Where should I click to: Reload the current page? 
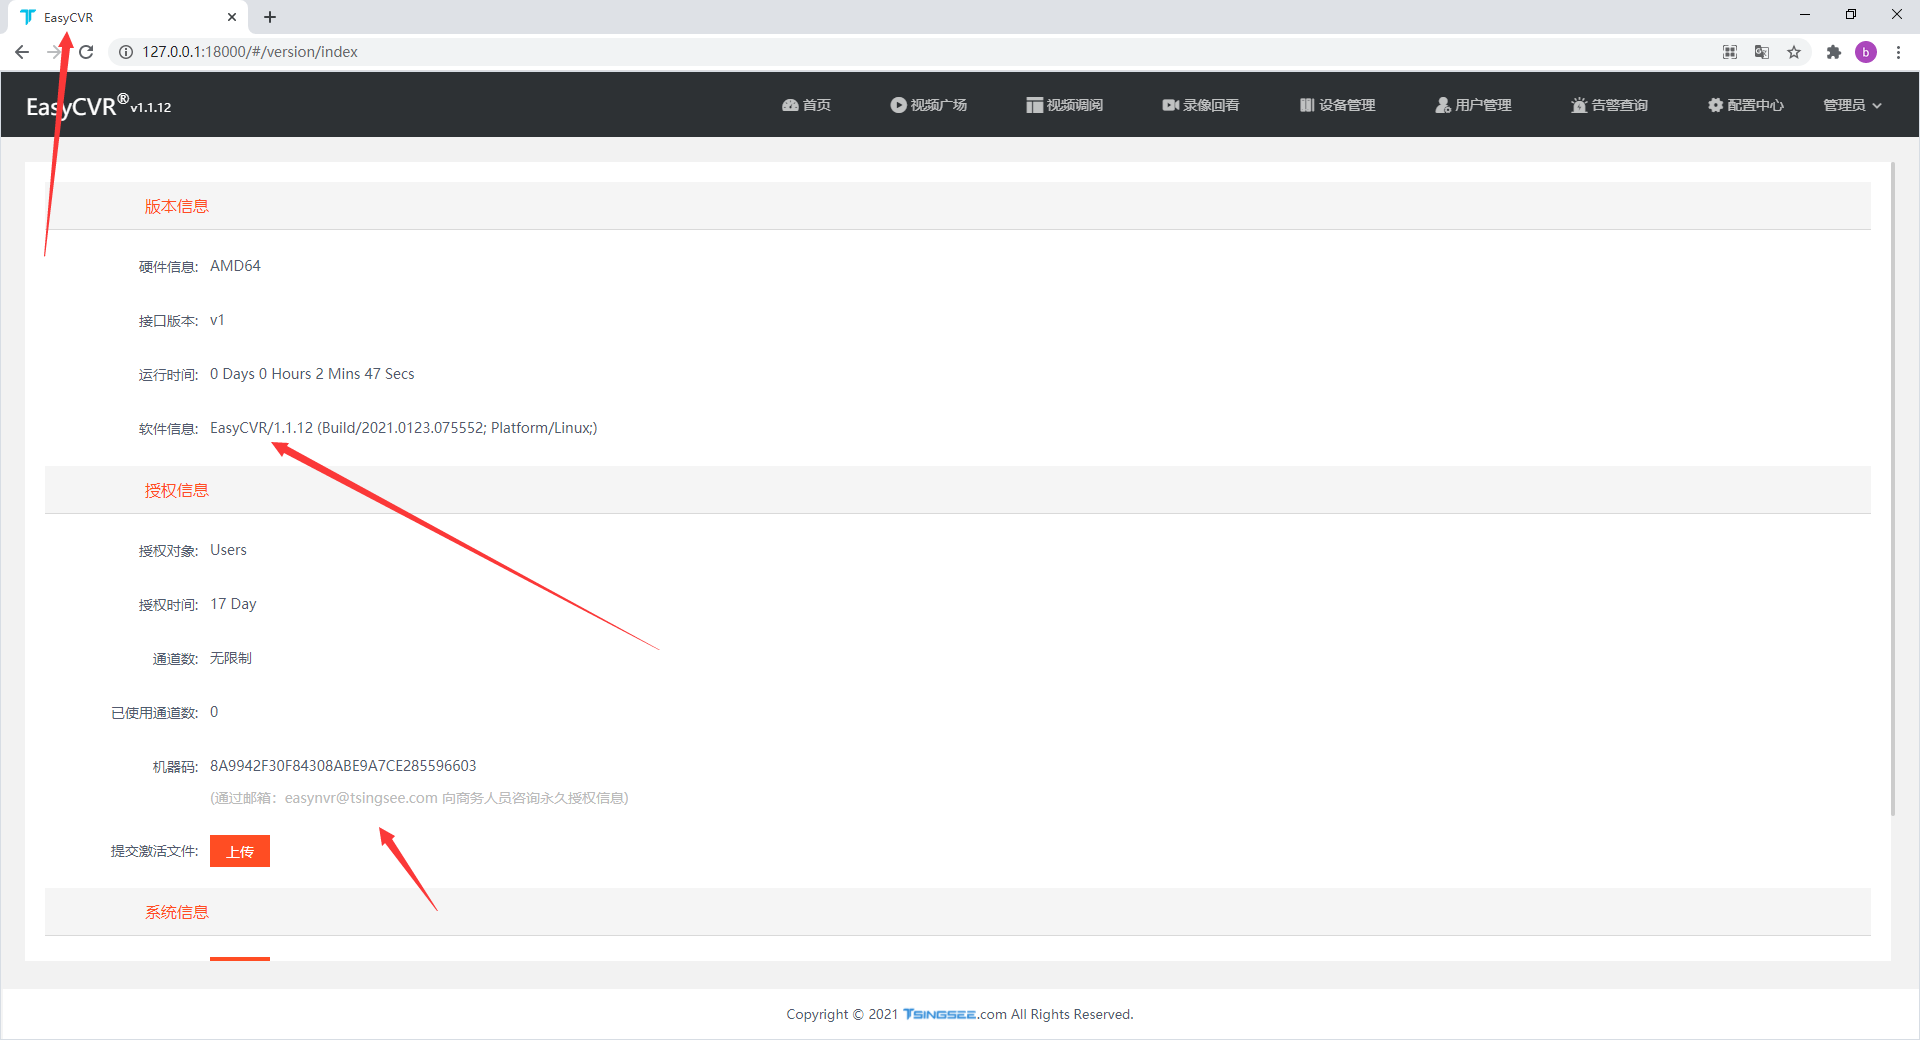86,52
